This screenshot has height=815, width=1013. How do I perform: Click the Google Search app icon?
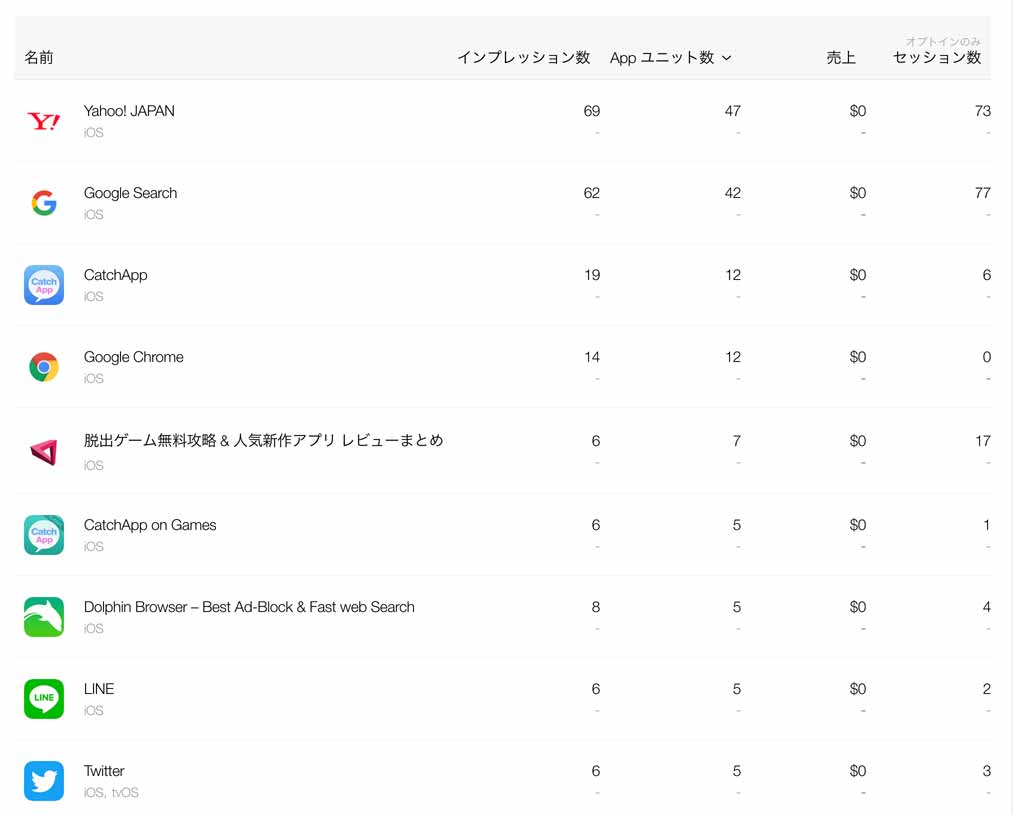(44, 203)
